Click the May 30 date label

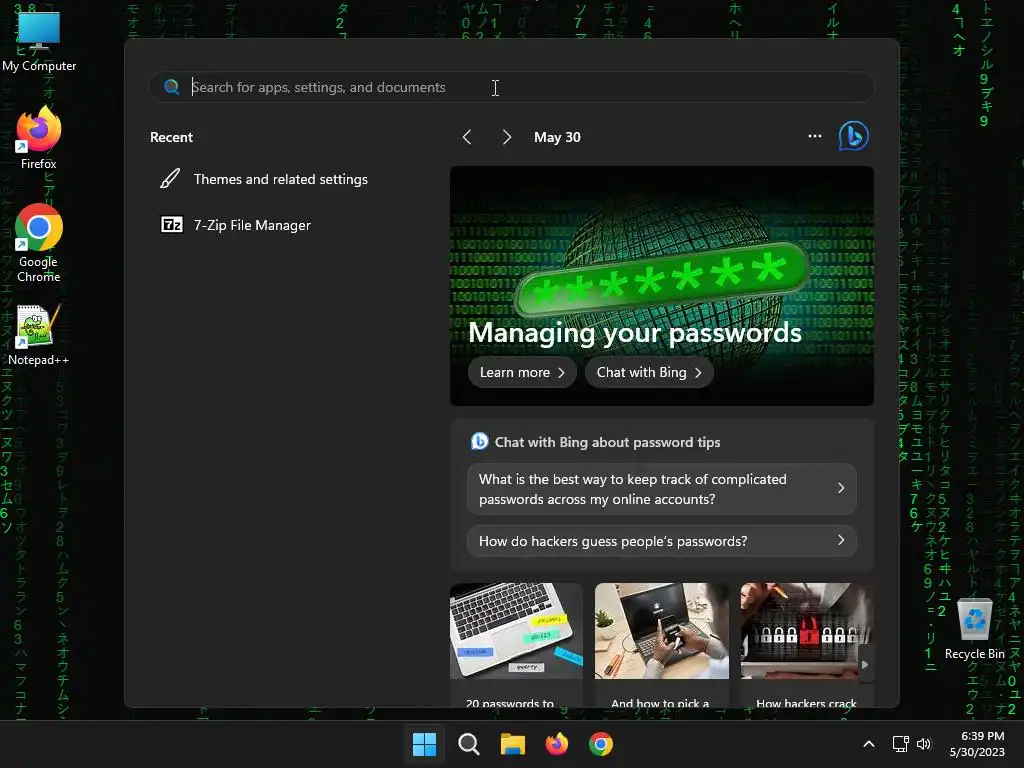pos(557,137)
